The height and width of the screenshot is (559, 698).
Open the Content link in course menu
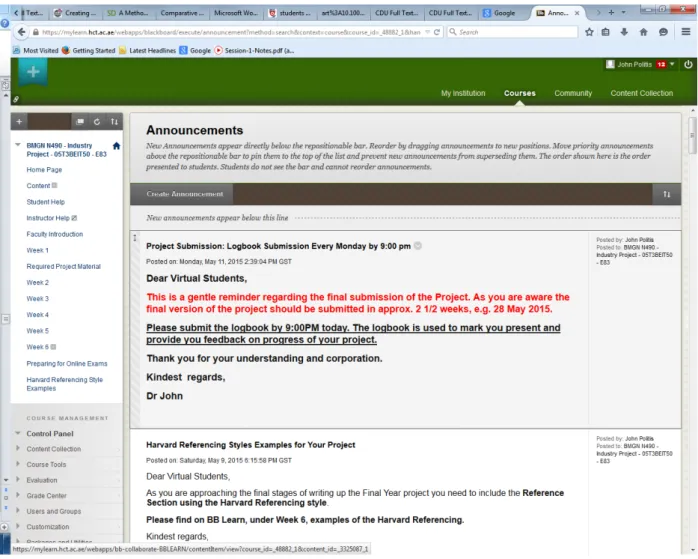[x=38, y=186]
